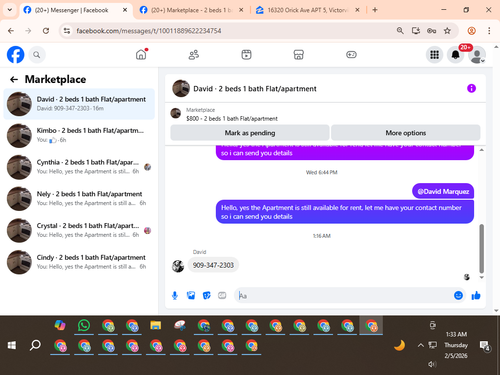
Task: Click listing thumbnail in chat header
Action: (x=181, y=88)
